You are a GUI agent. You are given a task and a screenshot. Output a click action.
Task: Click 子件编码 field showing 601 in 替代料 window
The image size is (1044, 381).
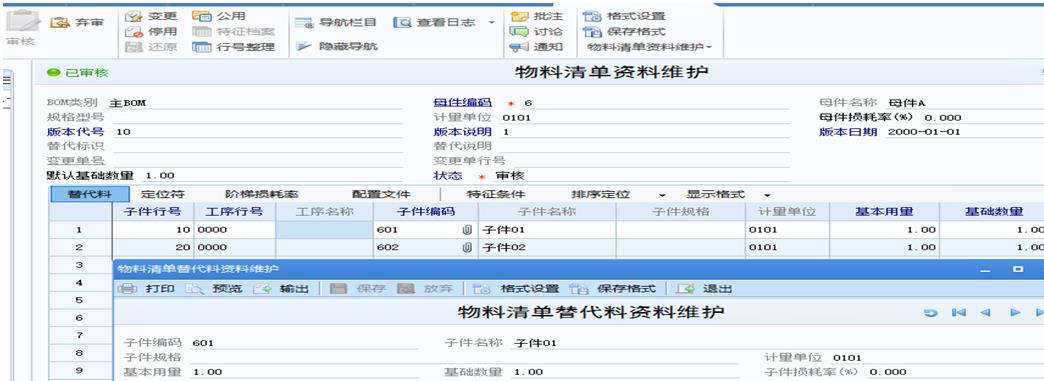(x=304, y=343)
